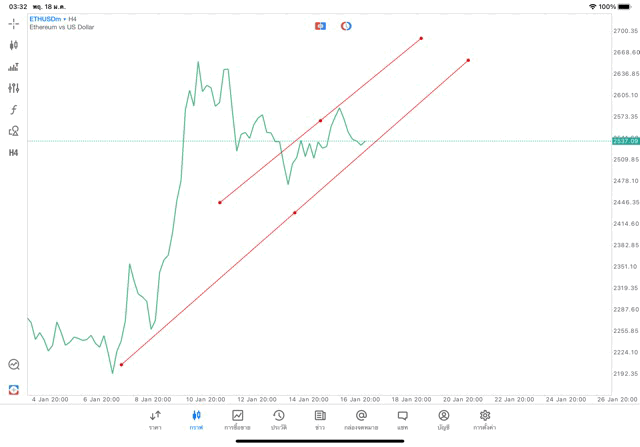
Task: Toggle the red-blue circular clock icon
Action: [x=346, y=26]
